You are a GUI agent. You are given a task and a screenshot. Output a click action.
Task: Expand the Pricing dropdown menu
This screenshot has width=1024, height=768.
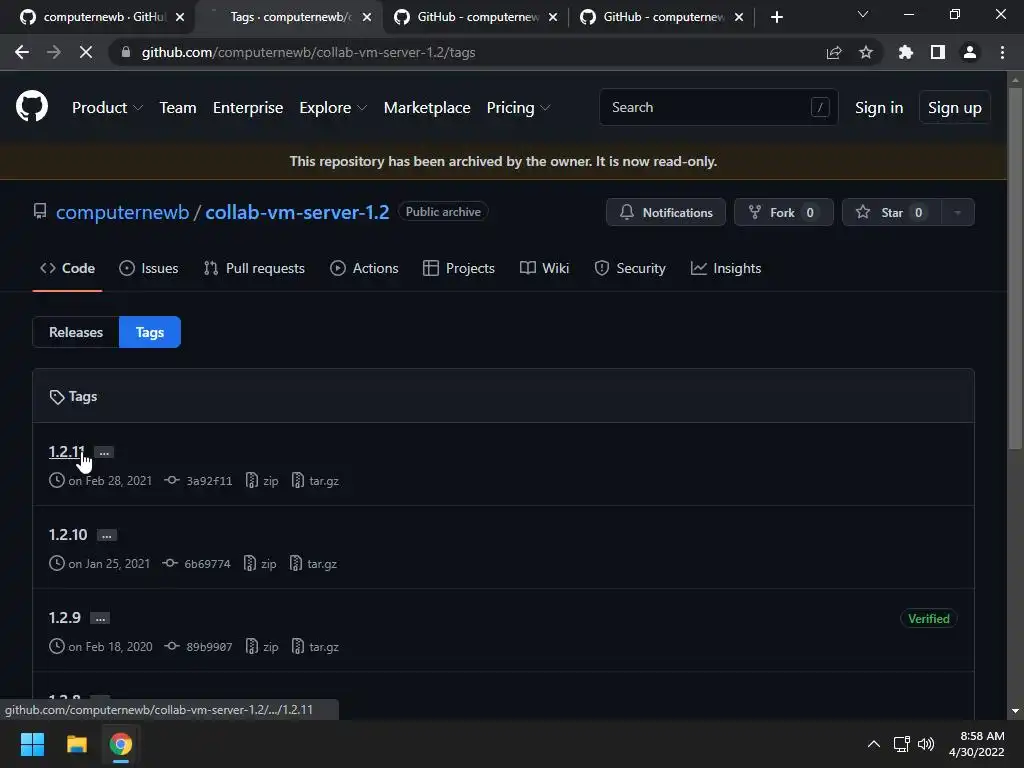[x=519, y=107]
